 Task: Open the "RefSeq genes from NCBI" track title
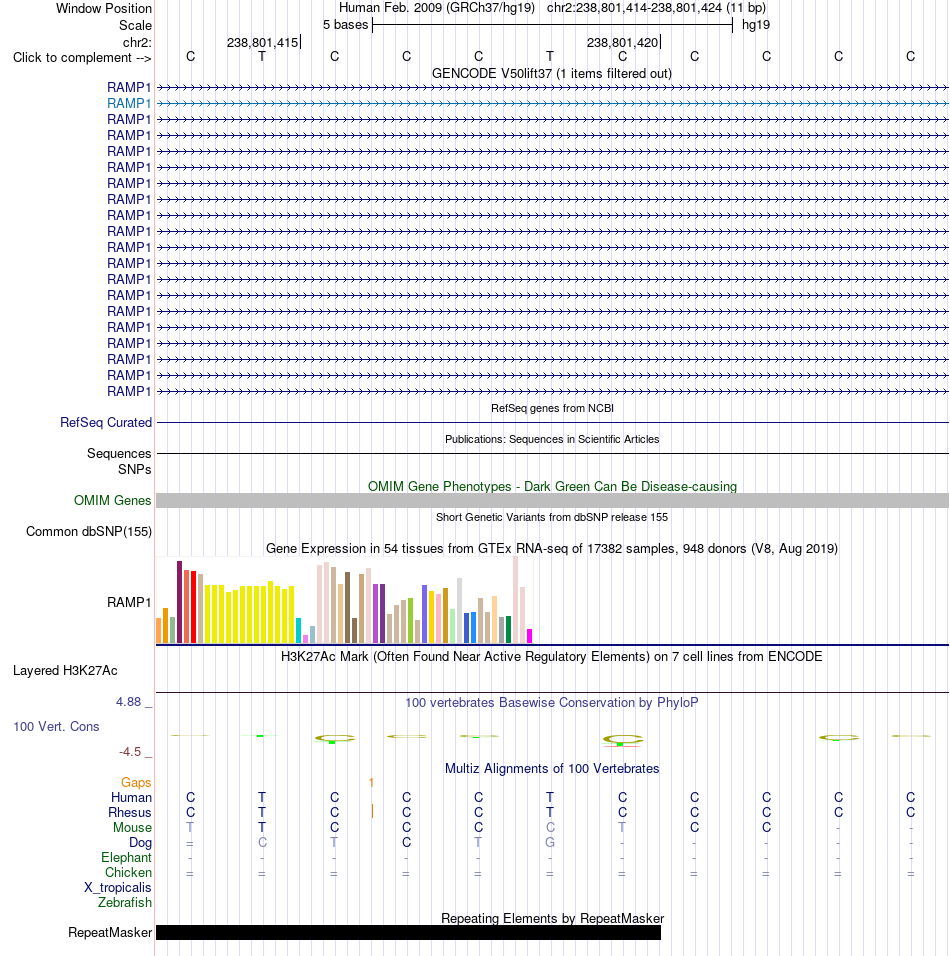552,408
